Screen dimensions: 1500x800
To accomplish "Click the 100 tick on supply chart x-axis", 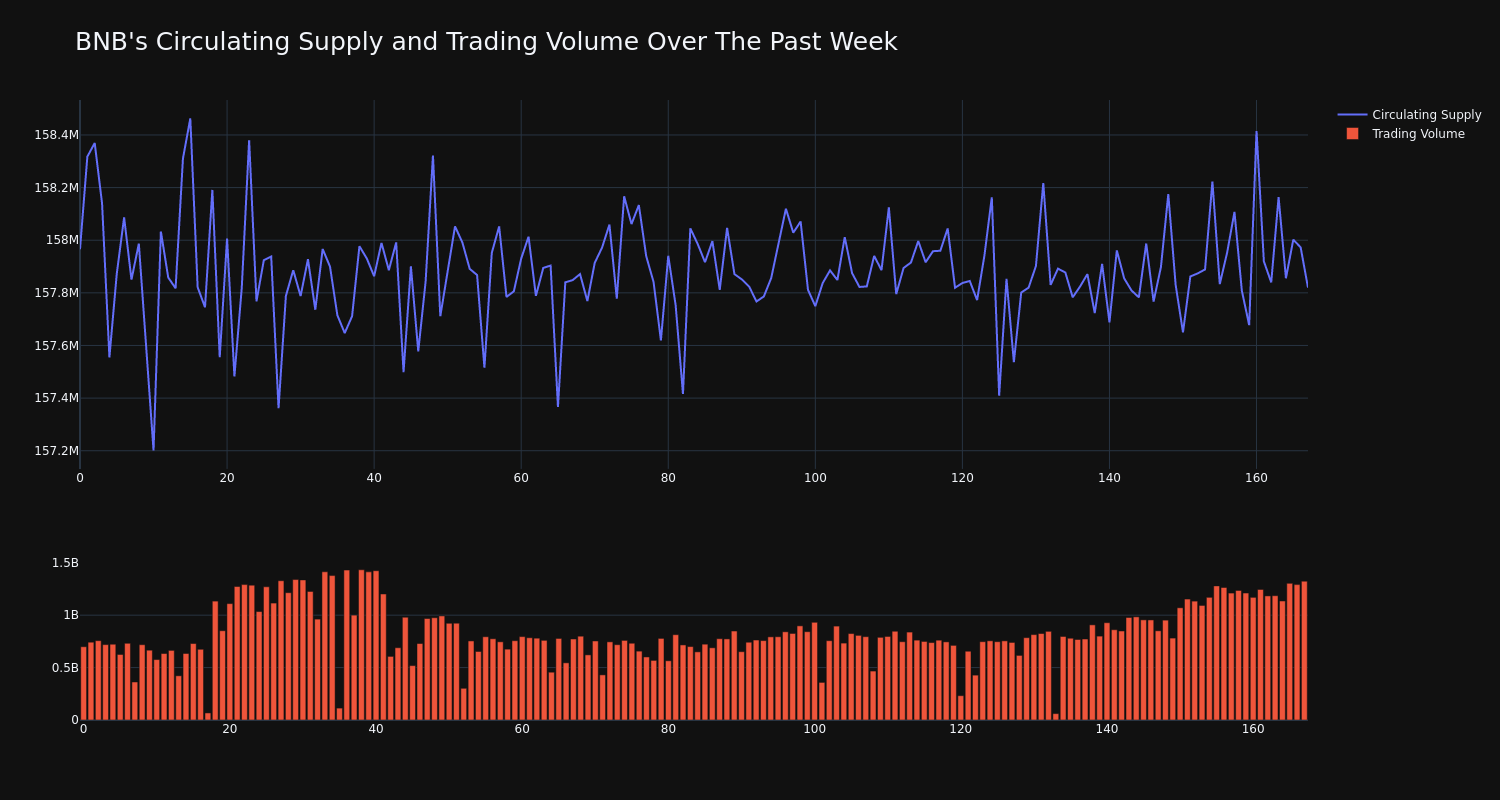I will [x=815, y=478].
